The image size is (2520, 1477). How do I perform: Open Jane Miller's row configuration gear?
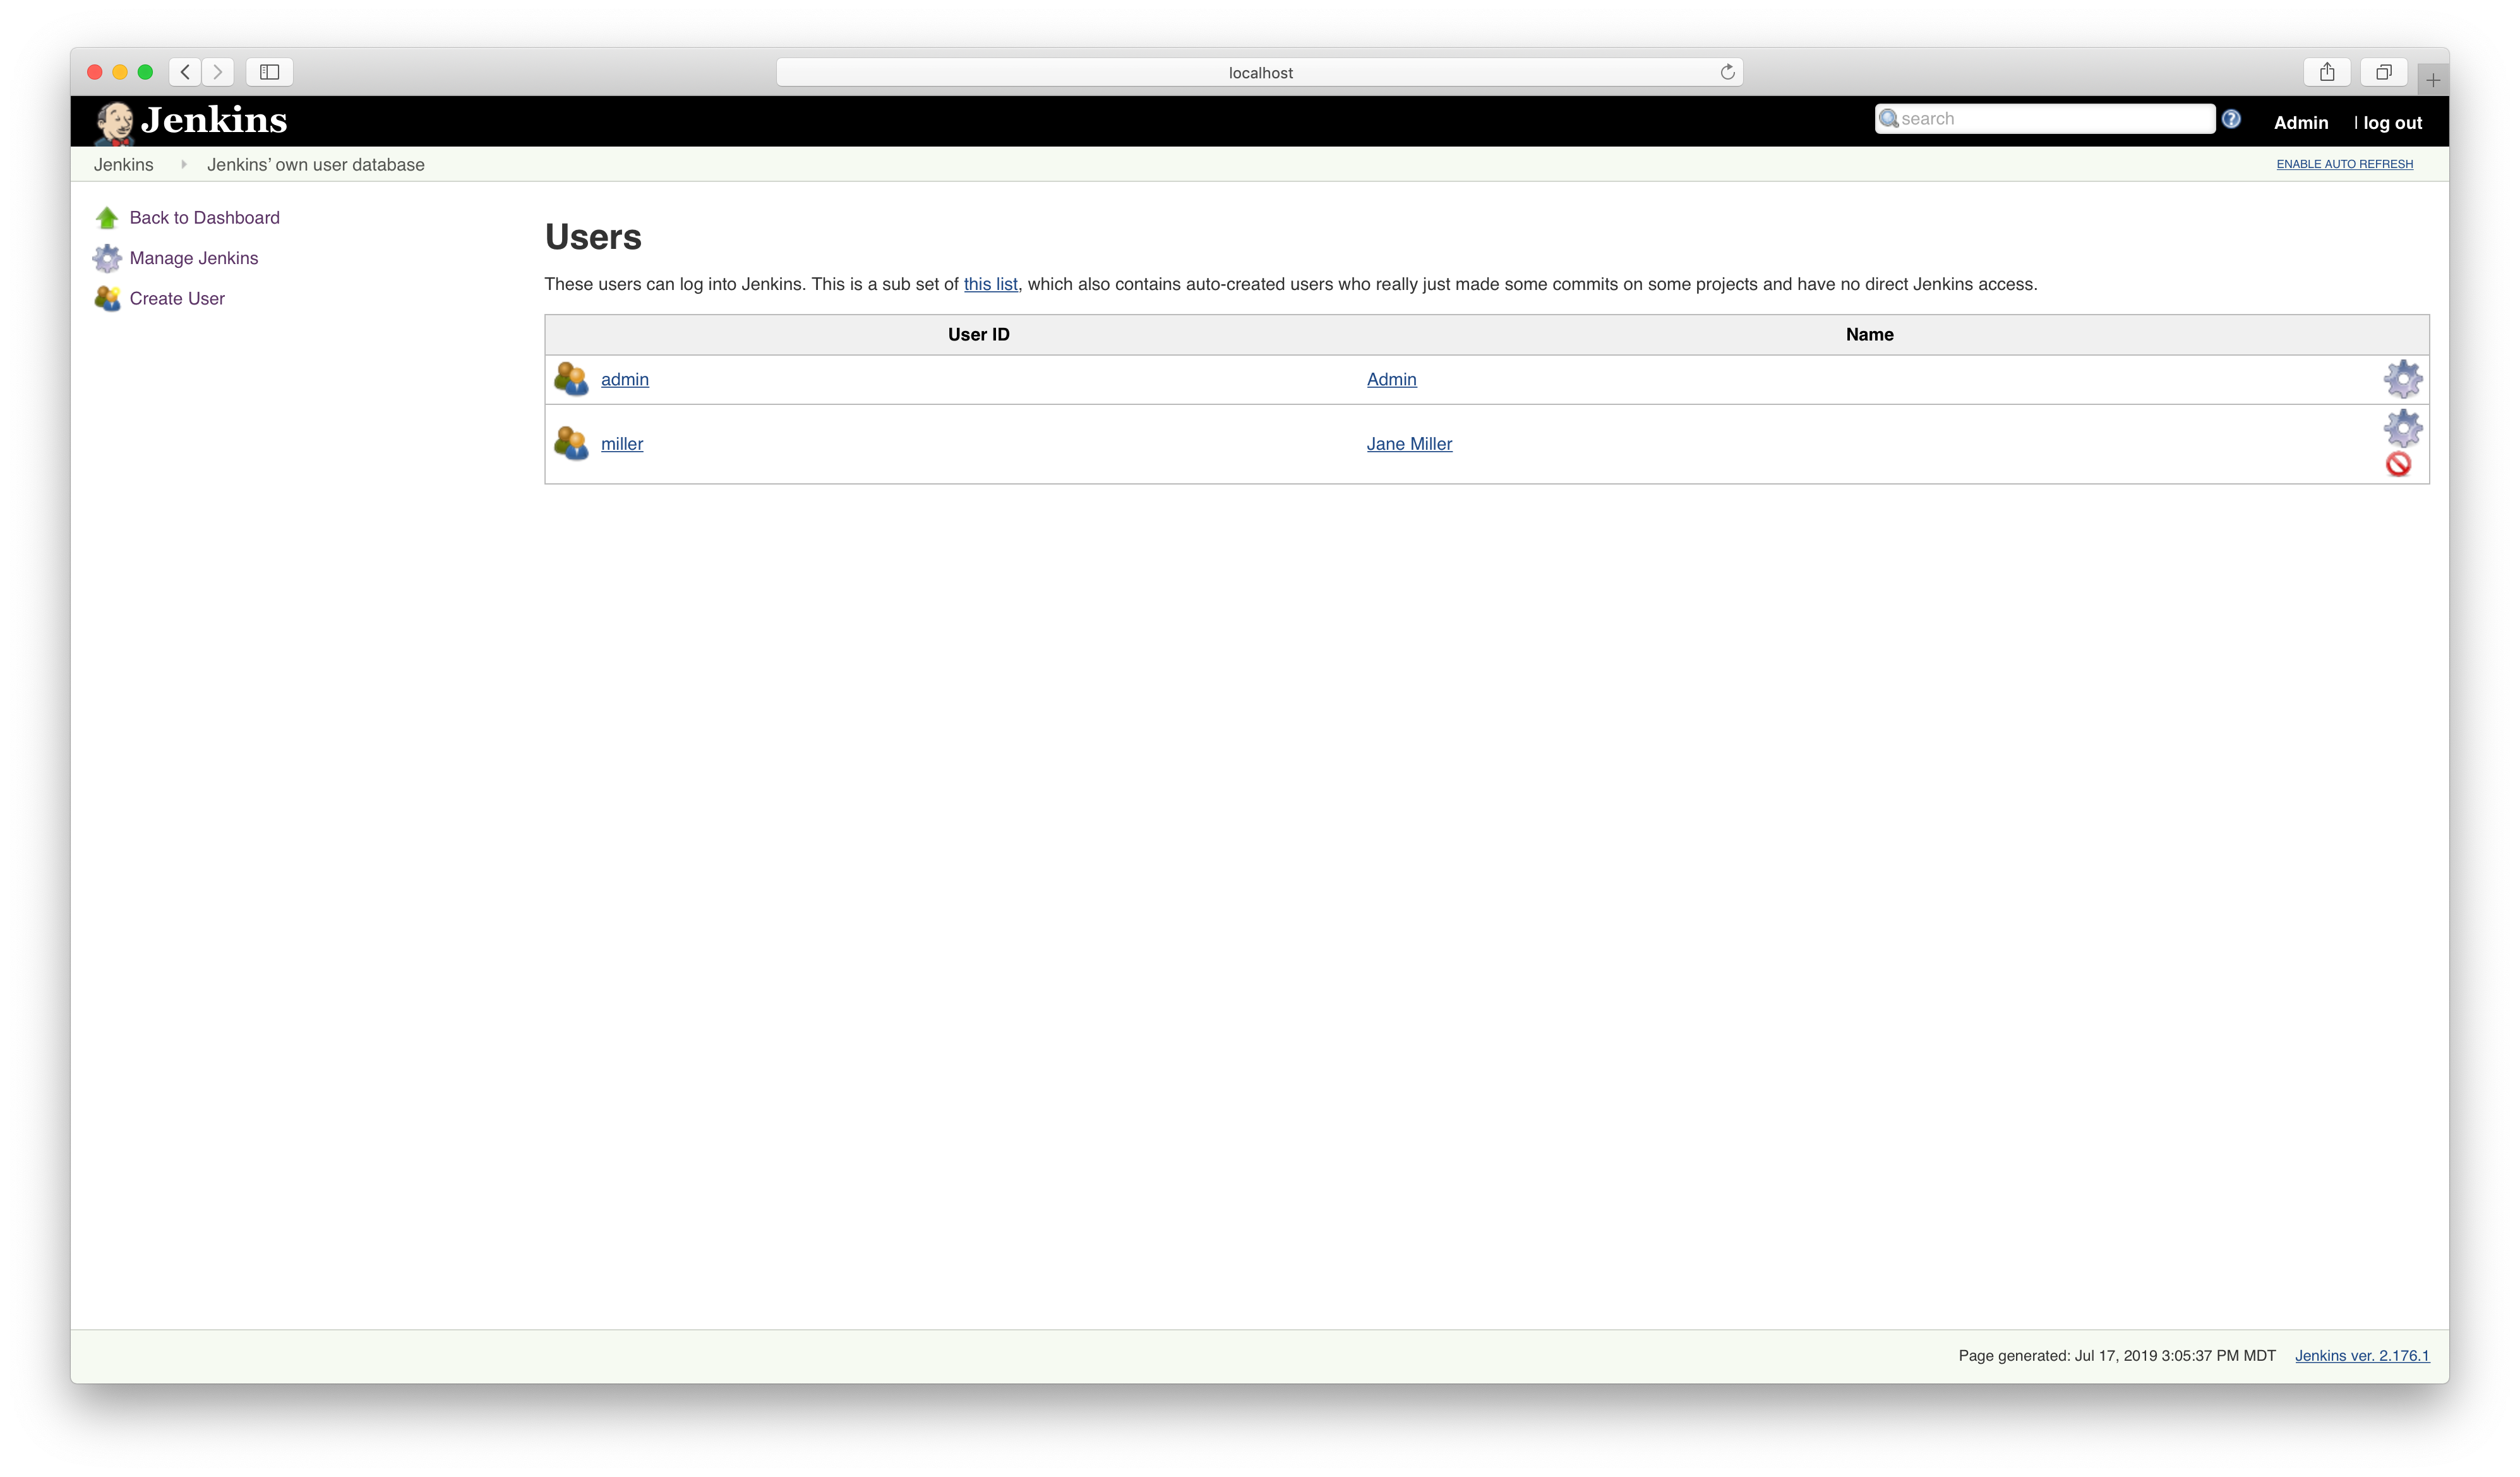(2404, 430)
